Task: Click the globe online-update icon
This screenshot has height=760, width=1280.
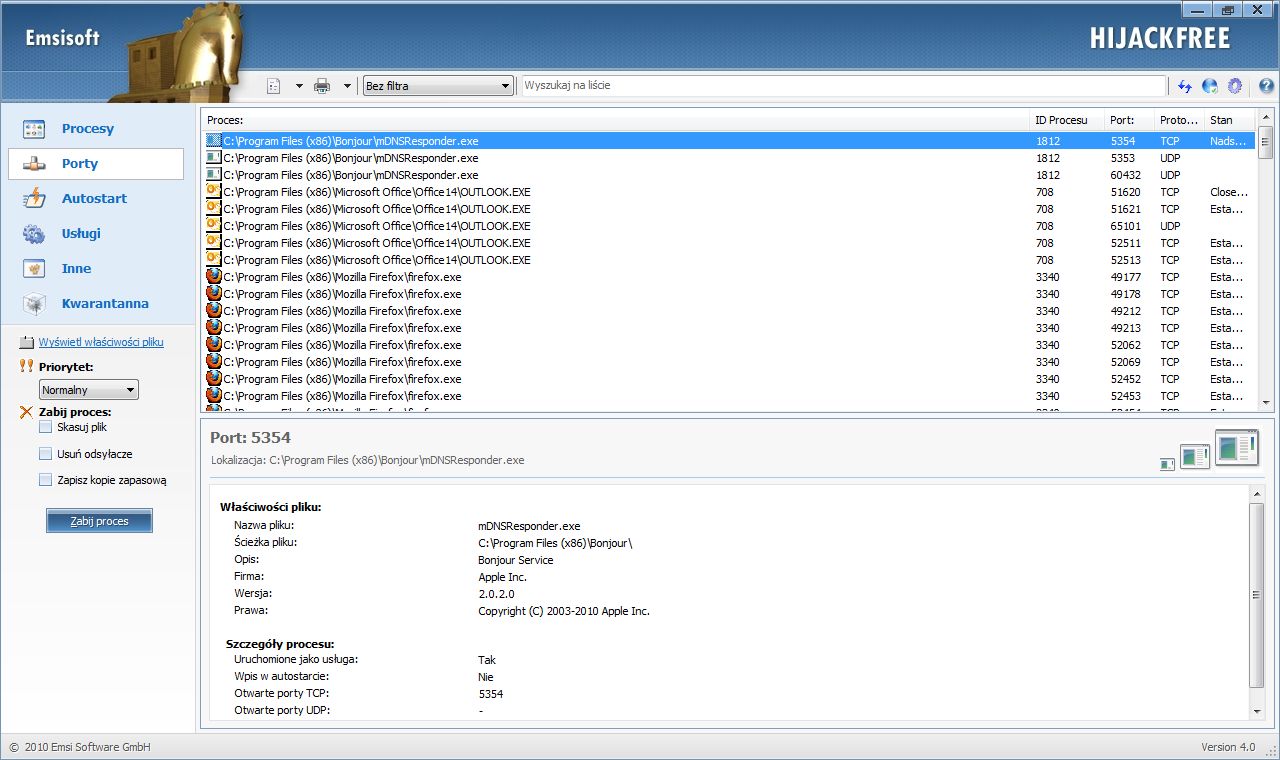Action: click(x=1210, y=86)
